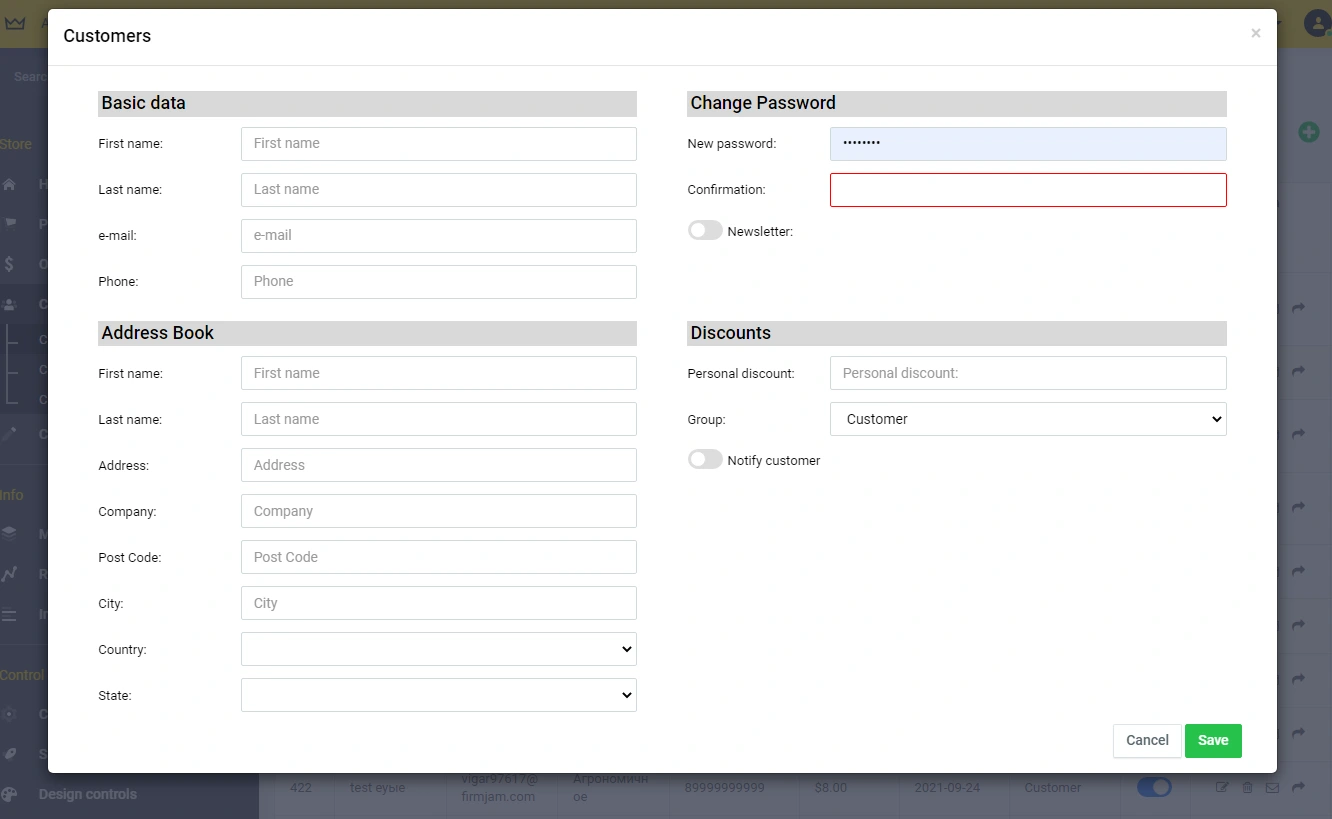This screenshot has height=819, width=1332.
Task: Click the Save button
Action: pos(1213,740)
